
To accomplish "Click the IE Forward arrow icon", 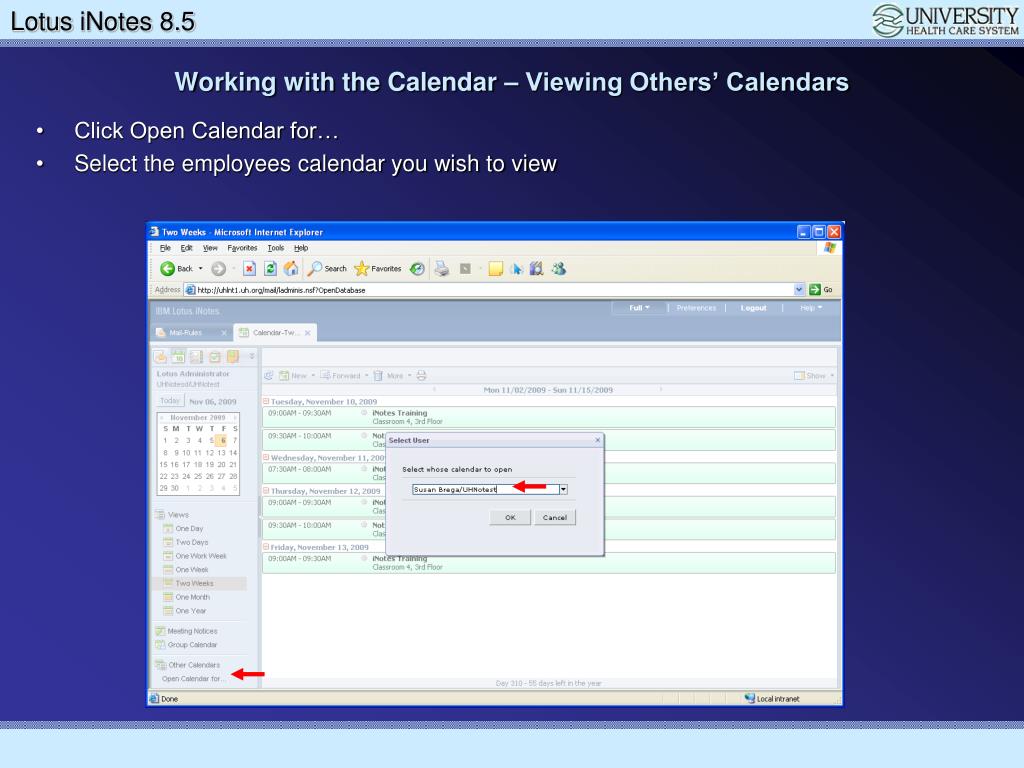I will coord(218,268).
